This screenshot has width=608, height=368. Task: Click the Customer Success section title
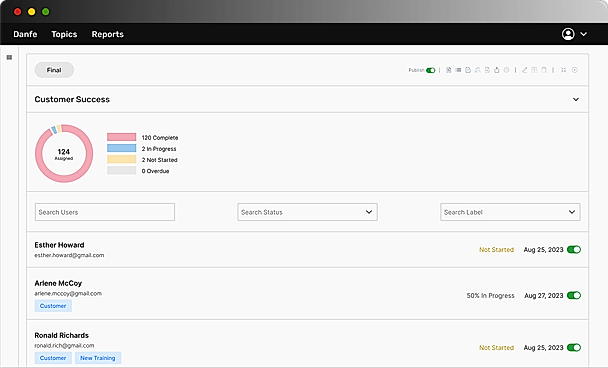pyautogui.click(x=72, y=99)
